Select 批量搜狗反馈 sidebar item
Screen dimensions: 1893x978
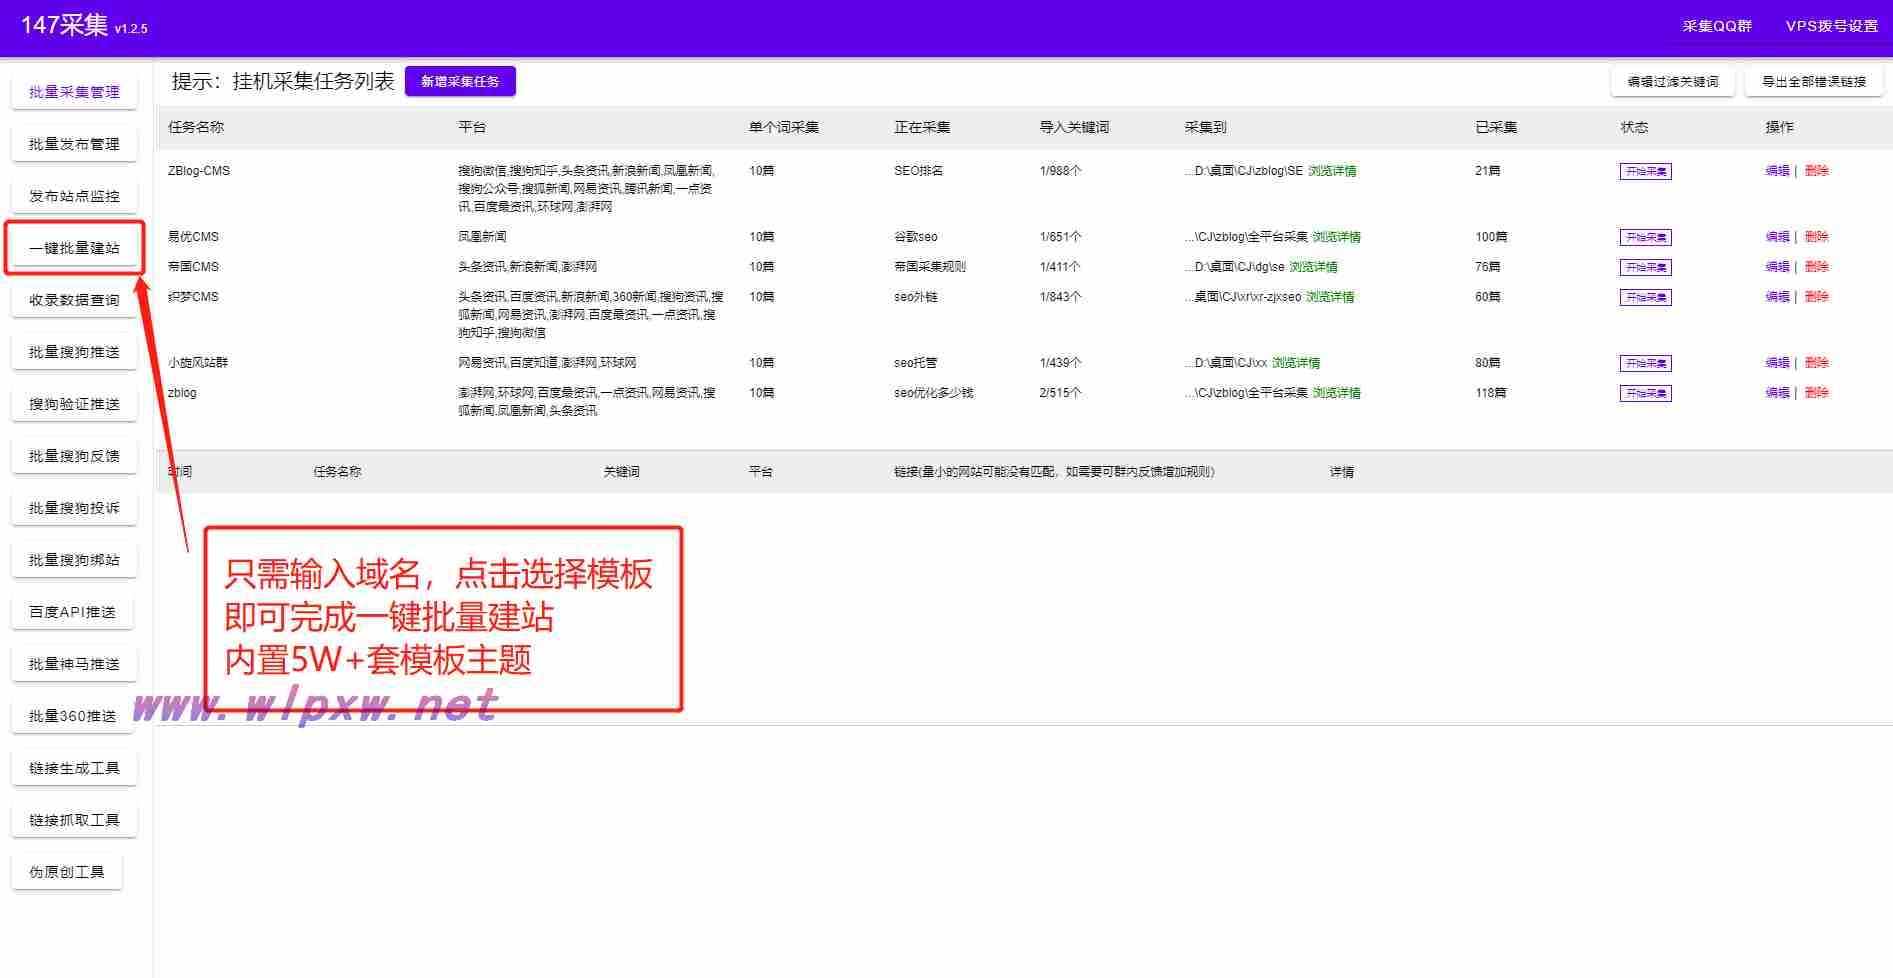(74, 456)
